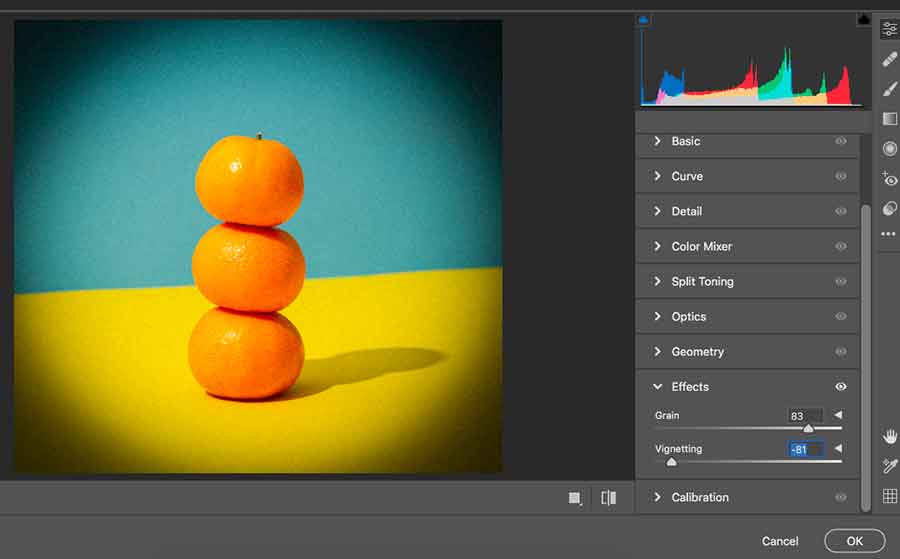The width and height of the screenshot is (900, 559).
Task: Click the Vignetting label text
Action: [x=678, y=449]
